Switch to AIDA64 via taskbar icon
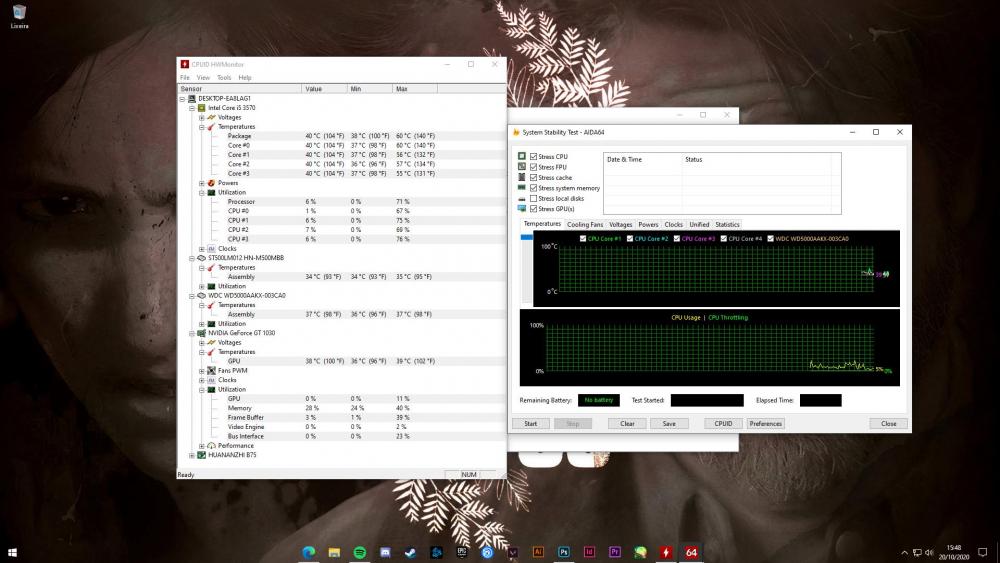The width and height of the screenshot is (1000, 563). click(x=691, y=552)
